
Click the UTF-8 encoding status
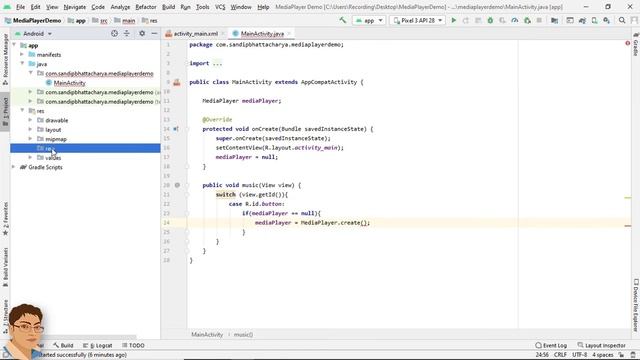[x=579, y=355]
